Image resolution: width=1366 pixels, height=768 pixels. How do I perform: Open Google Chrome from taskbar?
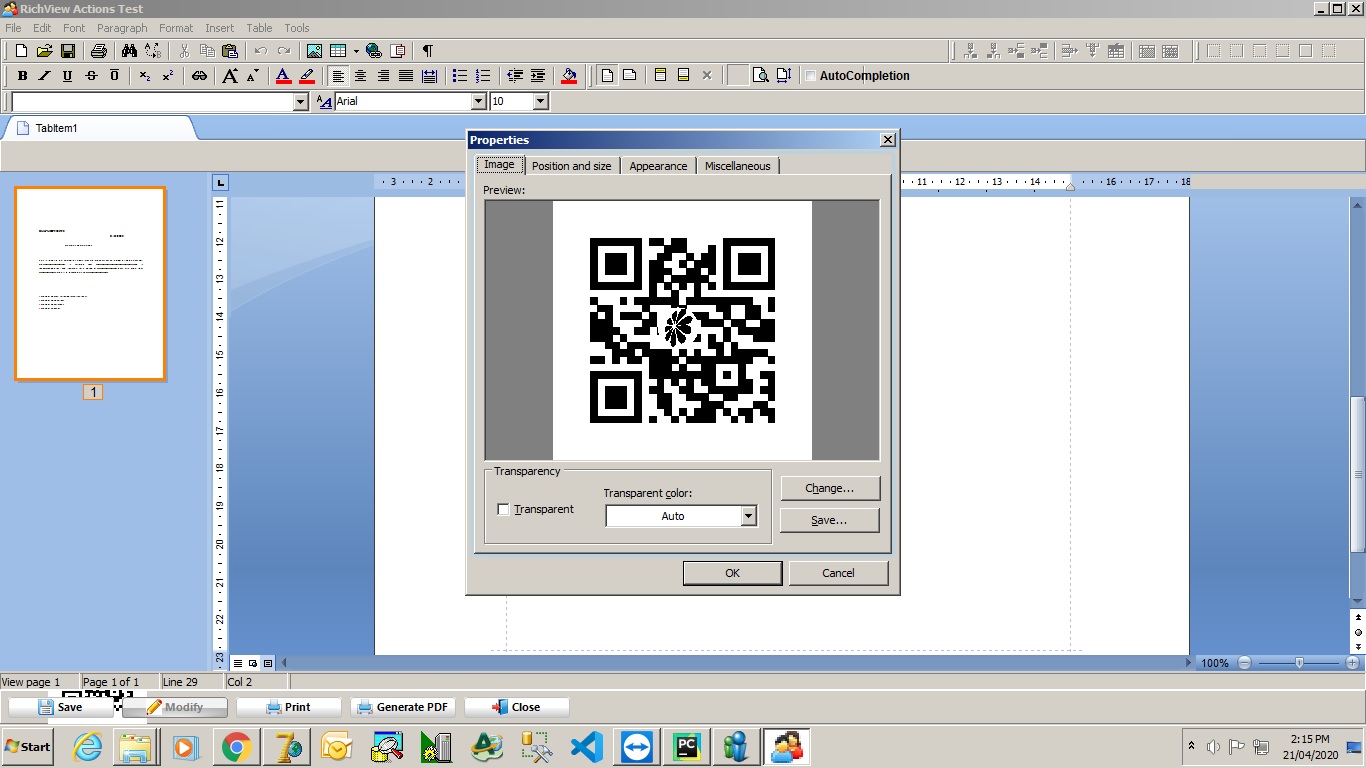[236, 747]
